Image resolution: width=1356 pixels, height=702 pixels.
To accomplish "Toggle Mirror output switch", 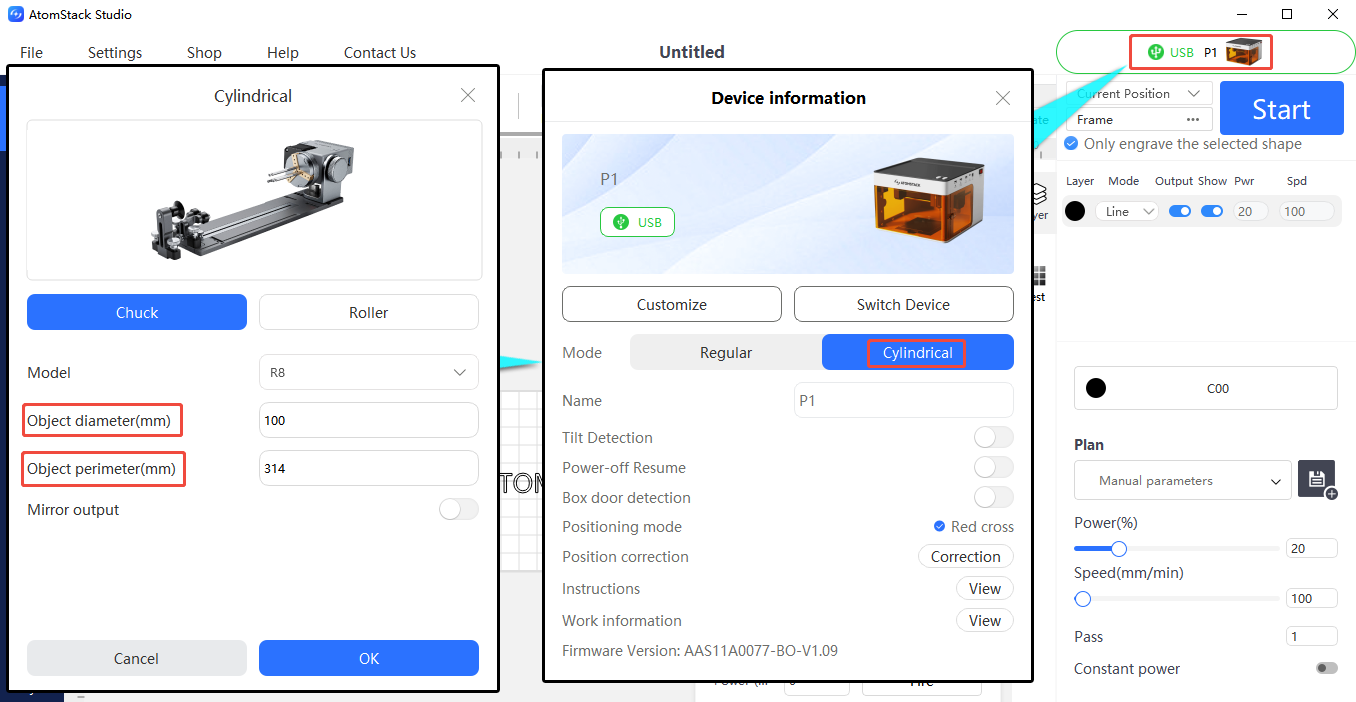I will (x=459, y=509).
